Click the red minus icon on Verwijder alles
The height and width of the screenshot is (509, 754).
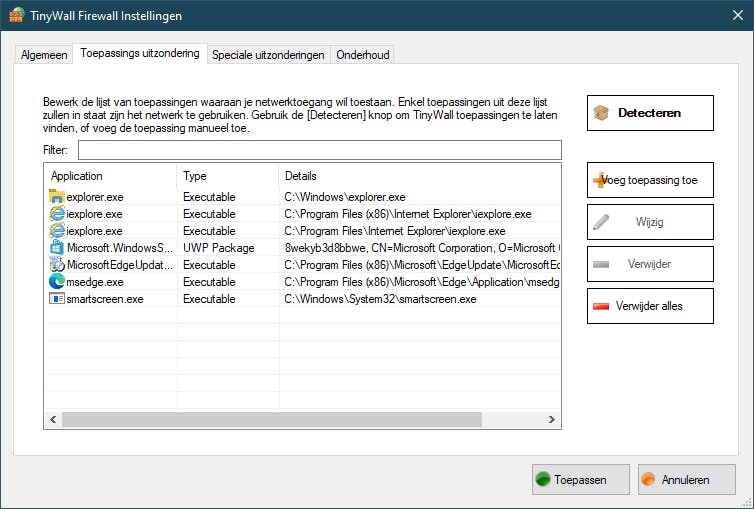(x=601, y=306)
